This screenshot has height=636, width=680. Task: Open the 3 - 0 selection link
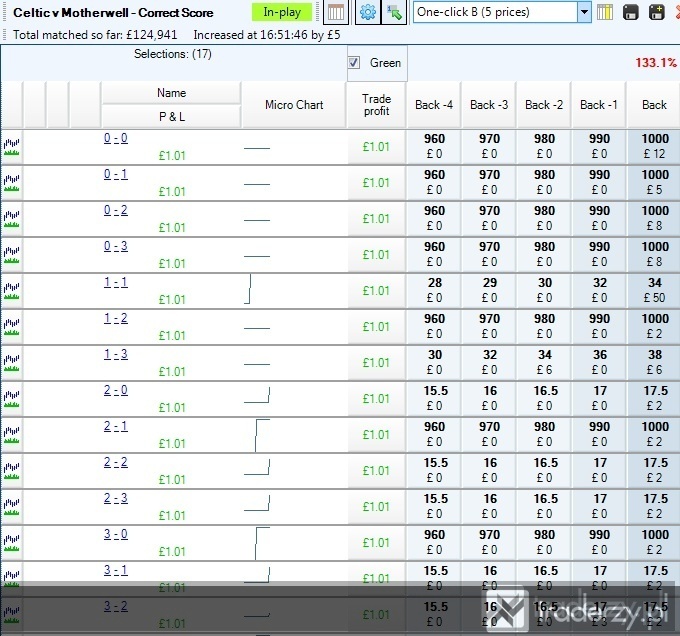click(116, 534)
